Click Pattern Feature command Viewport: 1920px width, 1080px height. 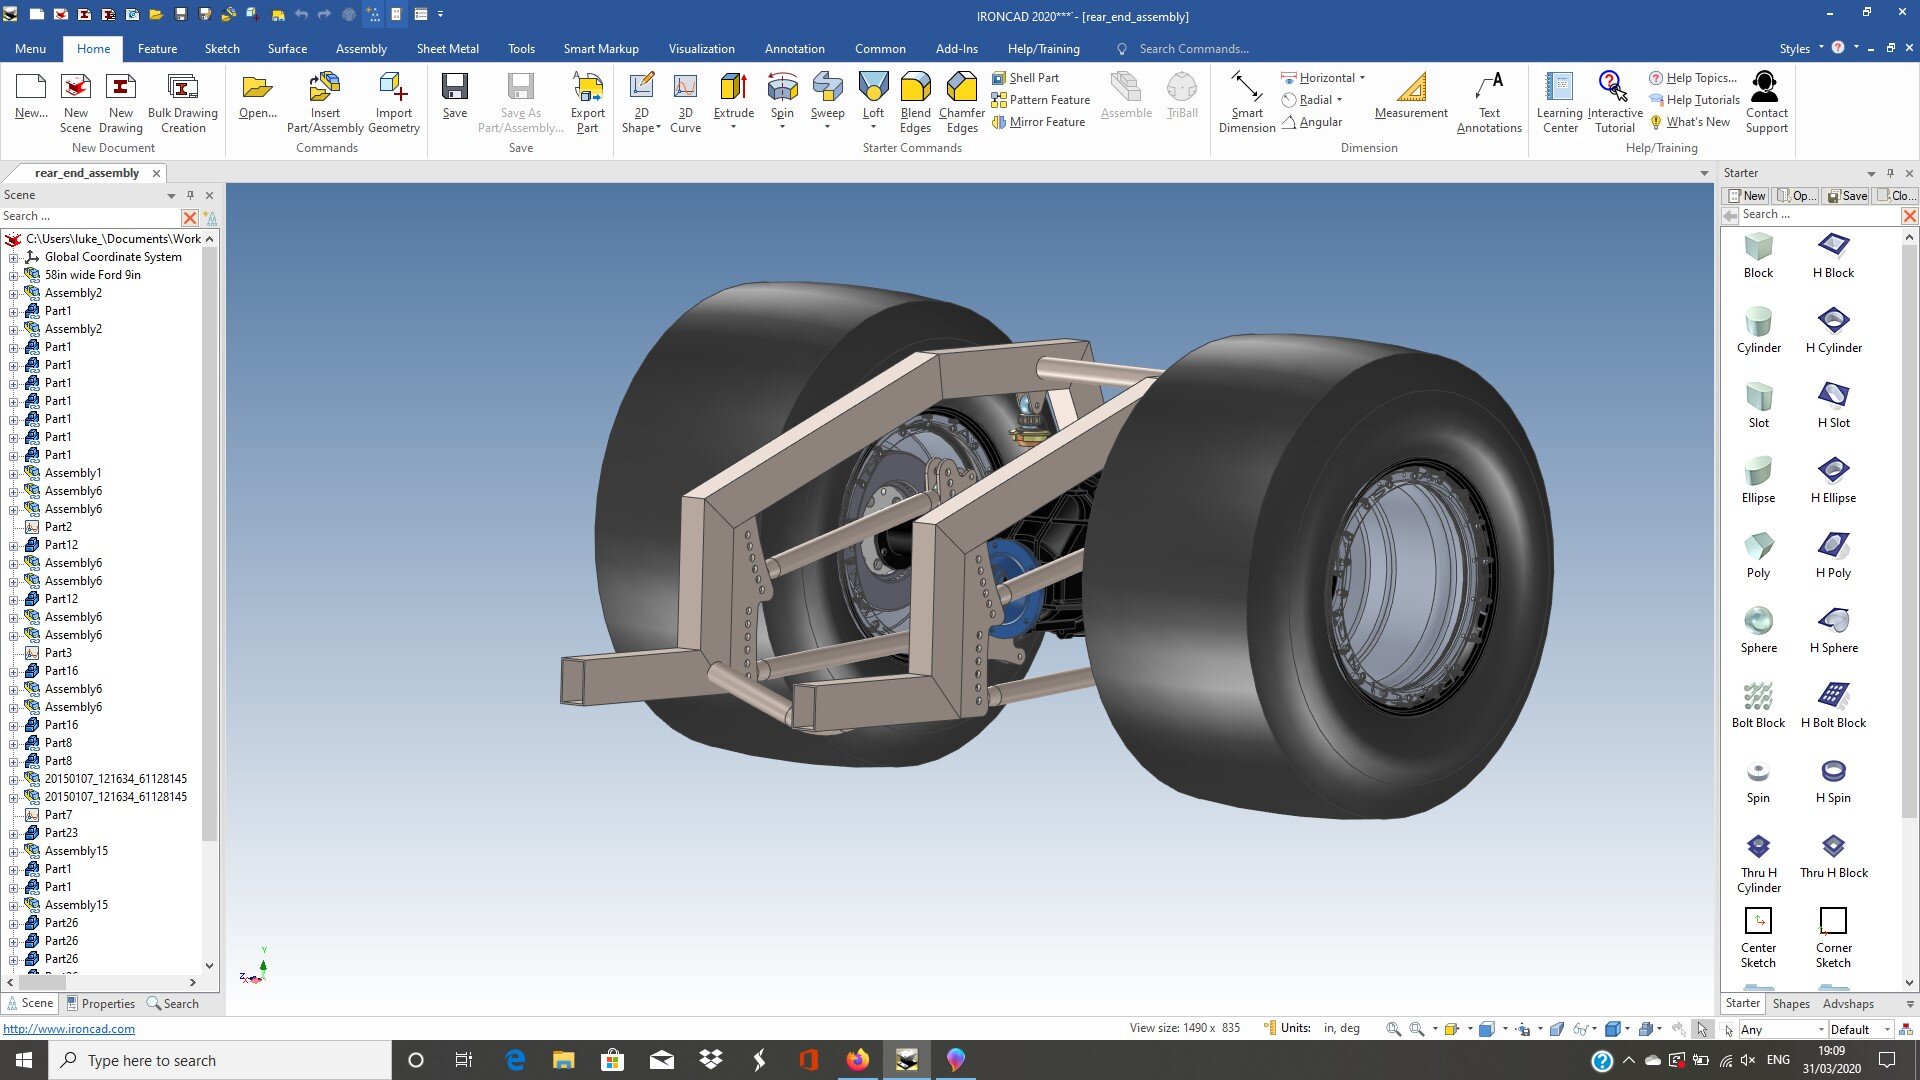point(1040,100)
